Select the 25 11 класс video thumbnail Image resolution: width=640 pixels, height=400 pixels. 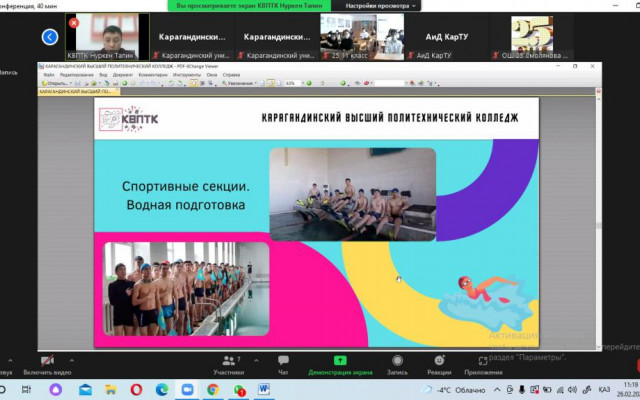pyautogui.click(x=362, y=37)
